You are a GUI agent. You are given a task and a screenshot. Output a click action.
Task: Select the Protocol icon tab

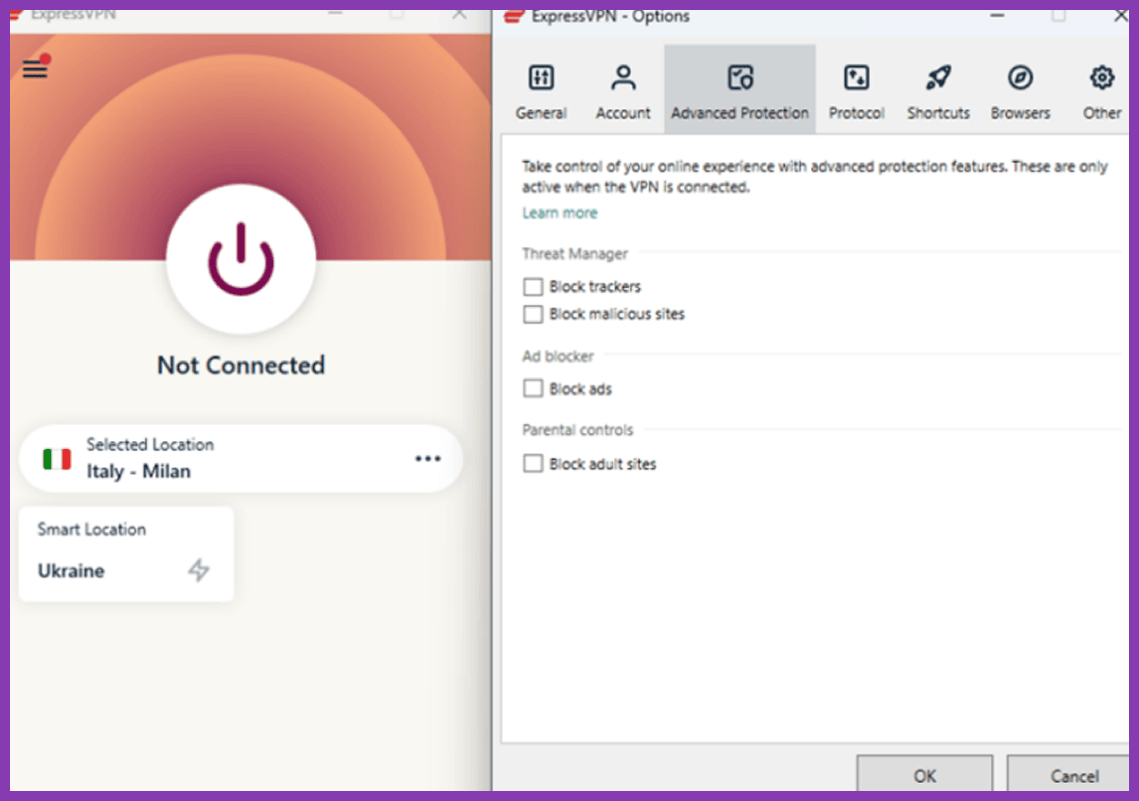[856, 78]
